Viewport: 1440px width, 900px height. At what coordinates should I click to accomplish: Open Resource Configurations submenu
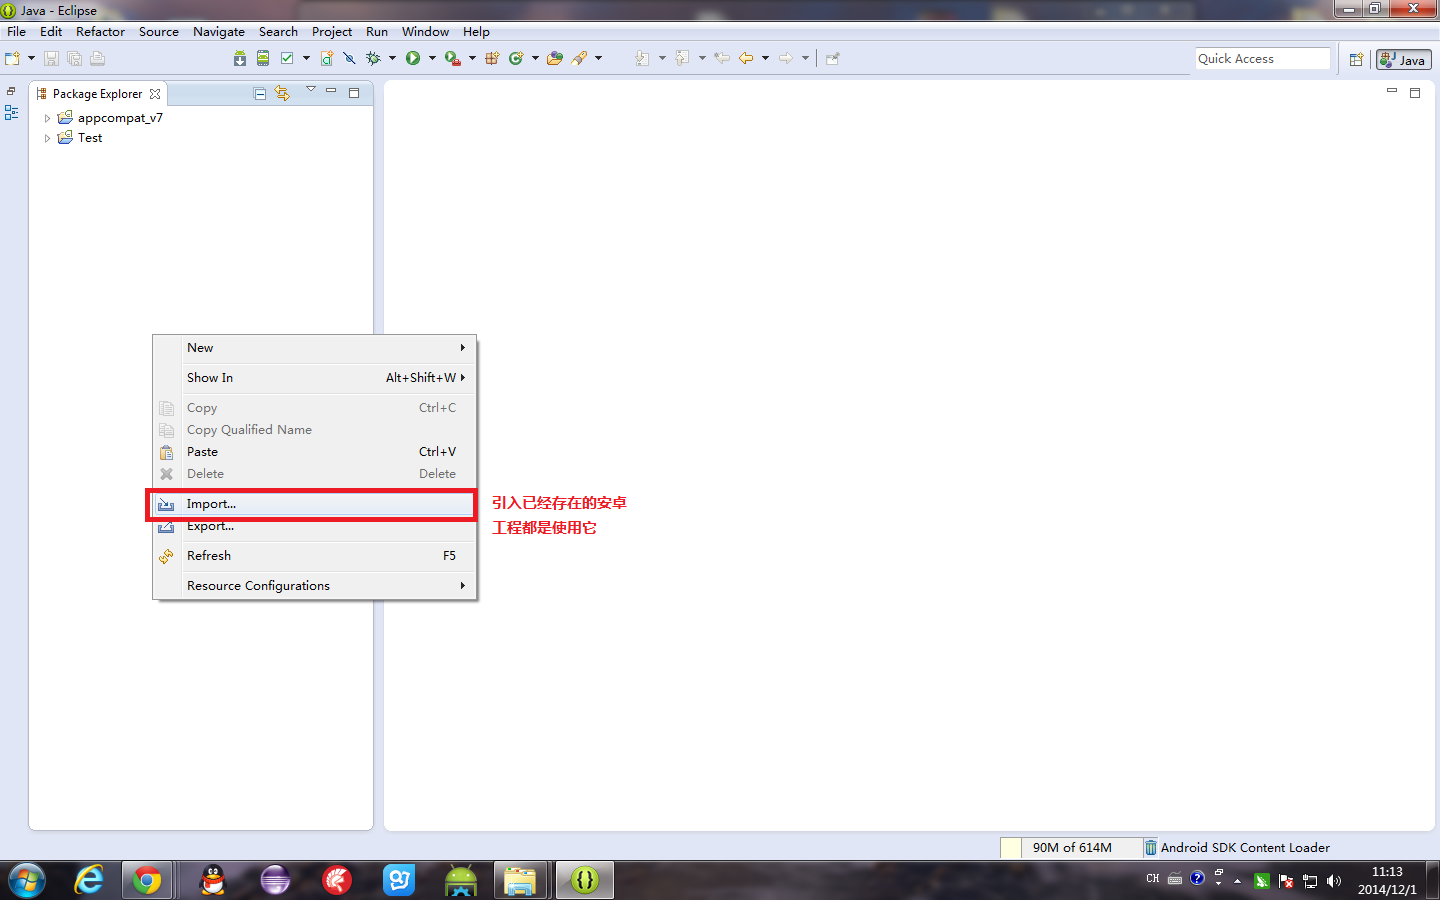[314, 586]
